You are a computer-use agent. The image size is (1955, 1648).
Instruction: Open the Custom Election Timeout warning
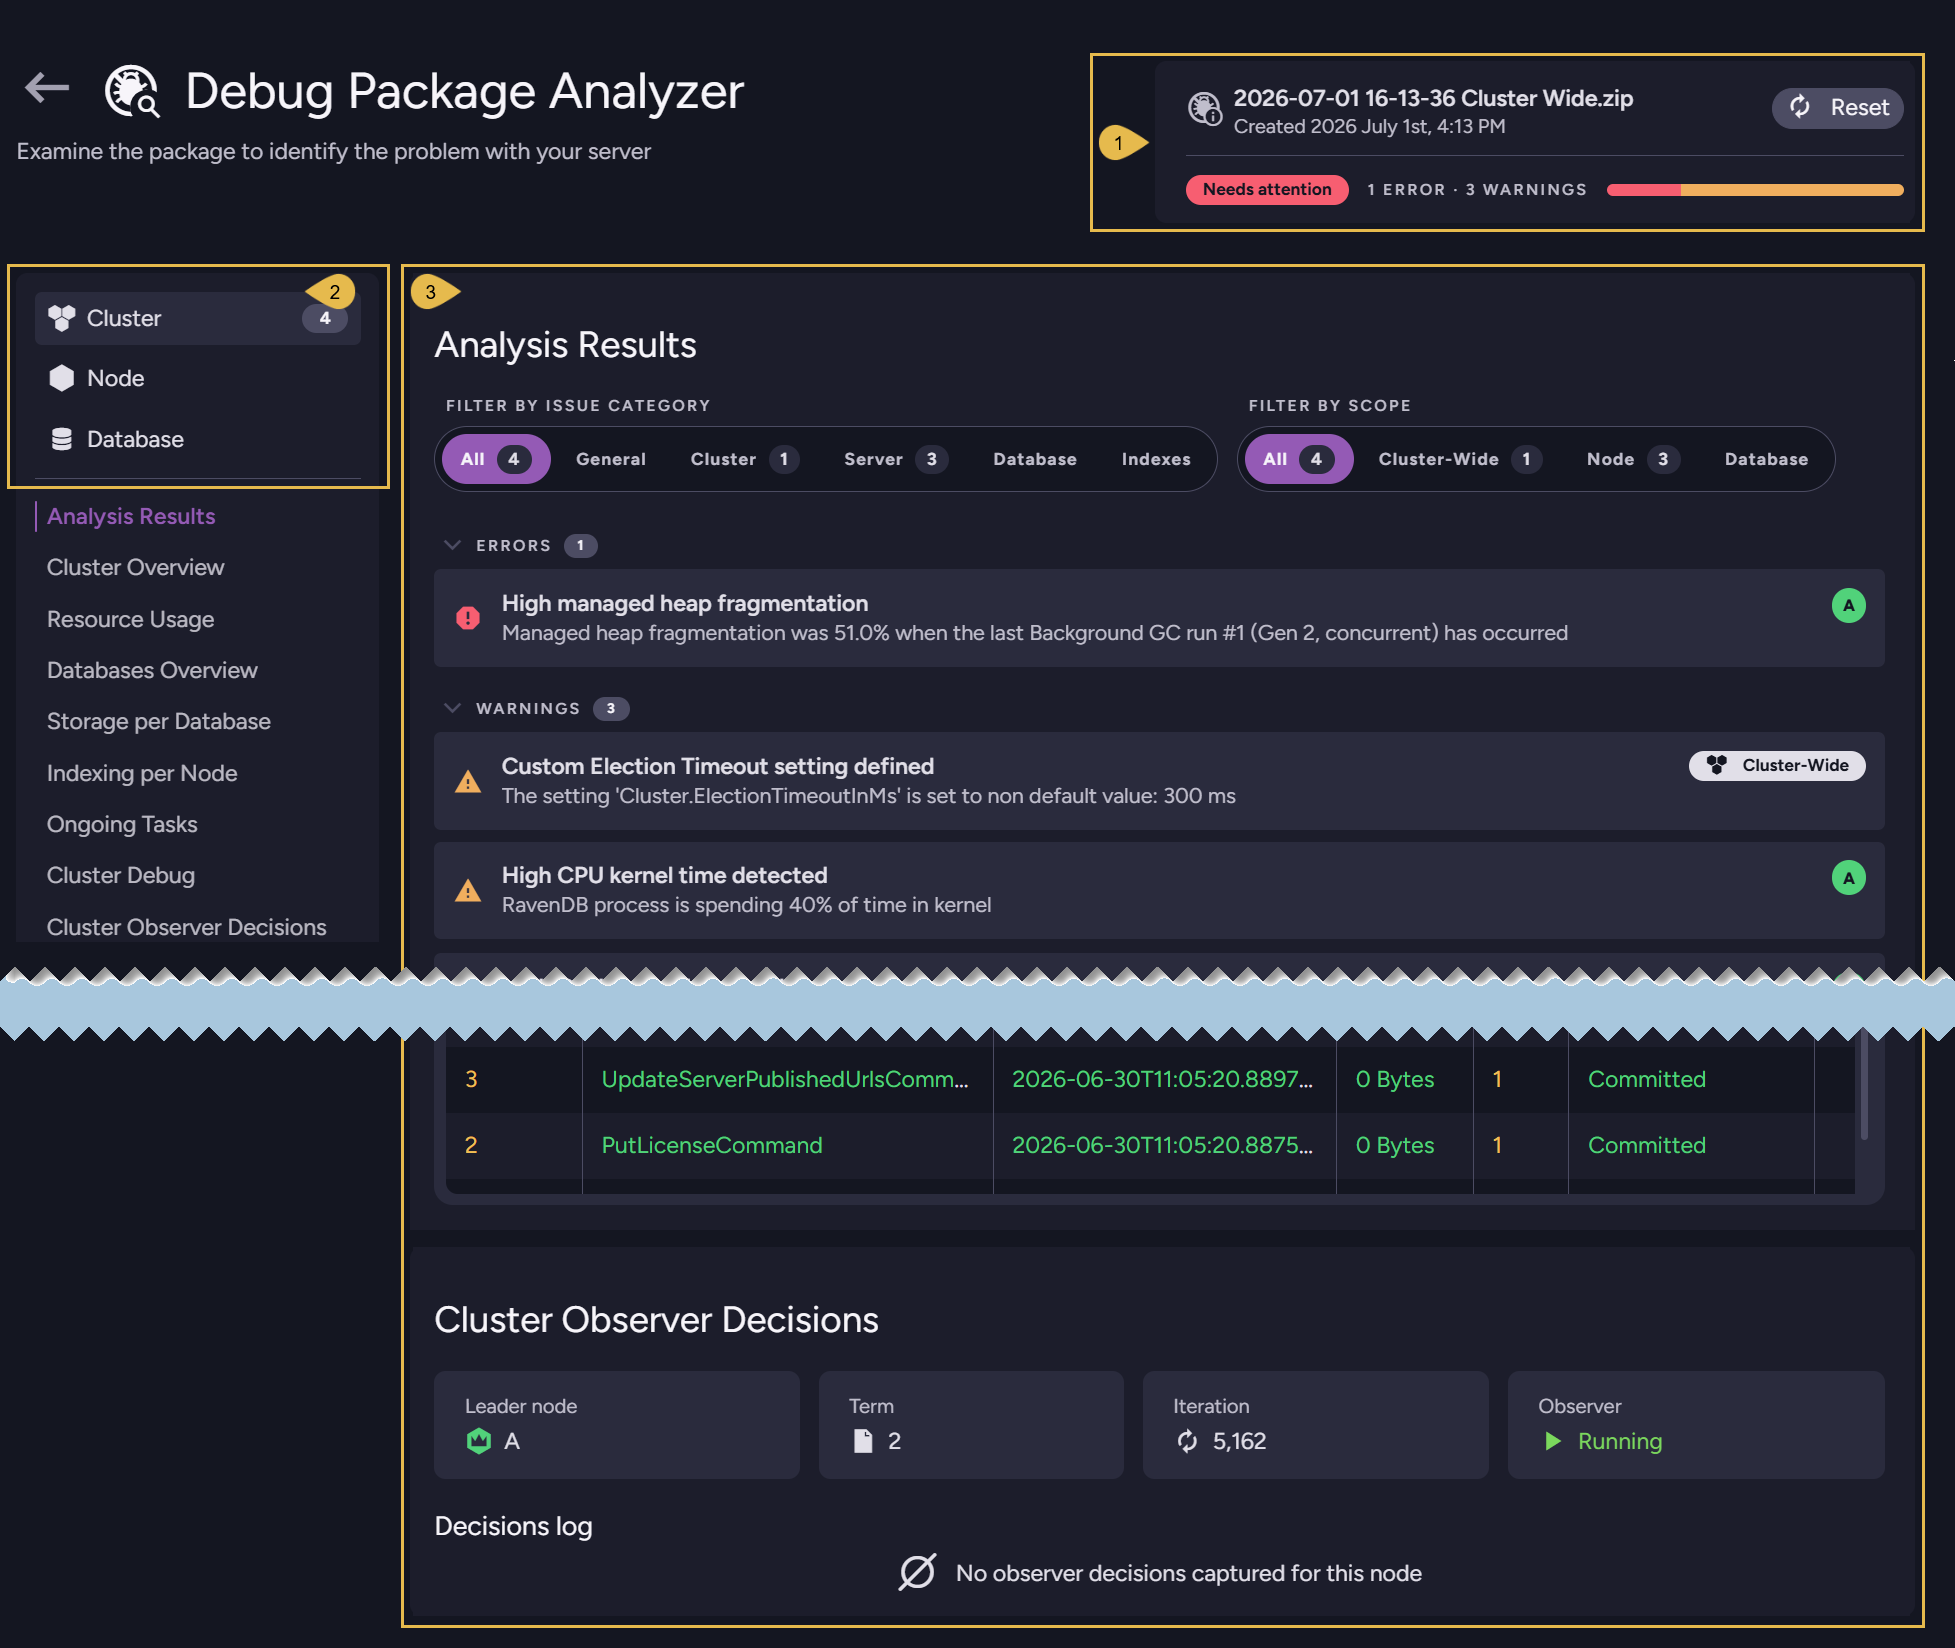click(1159, 781)
